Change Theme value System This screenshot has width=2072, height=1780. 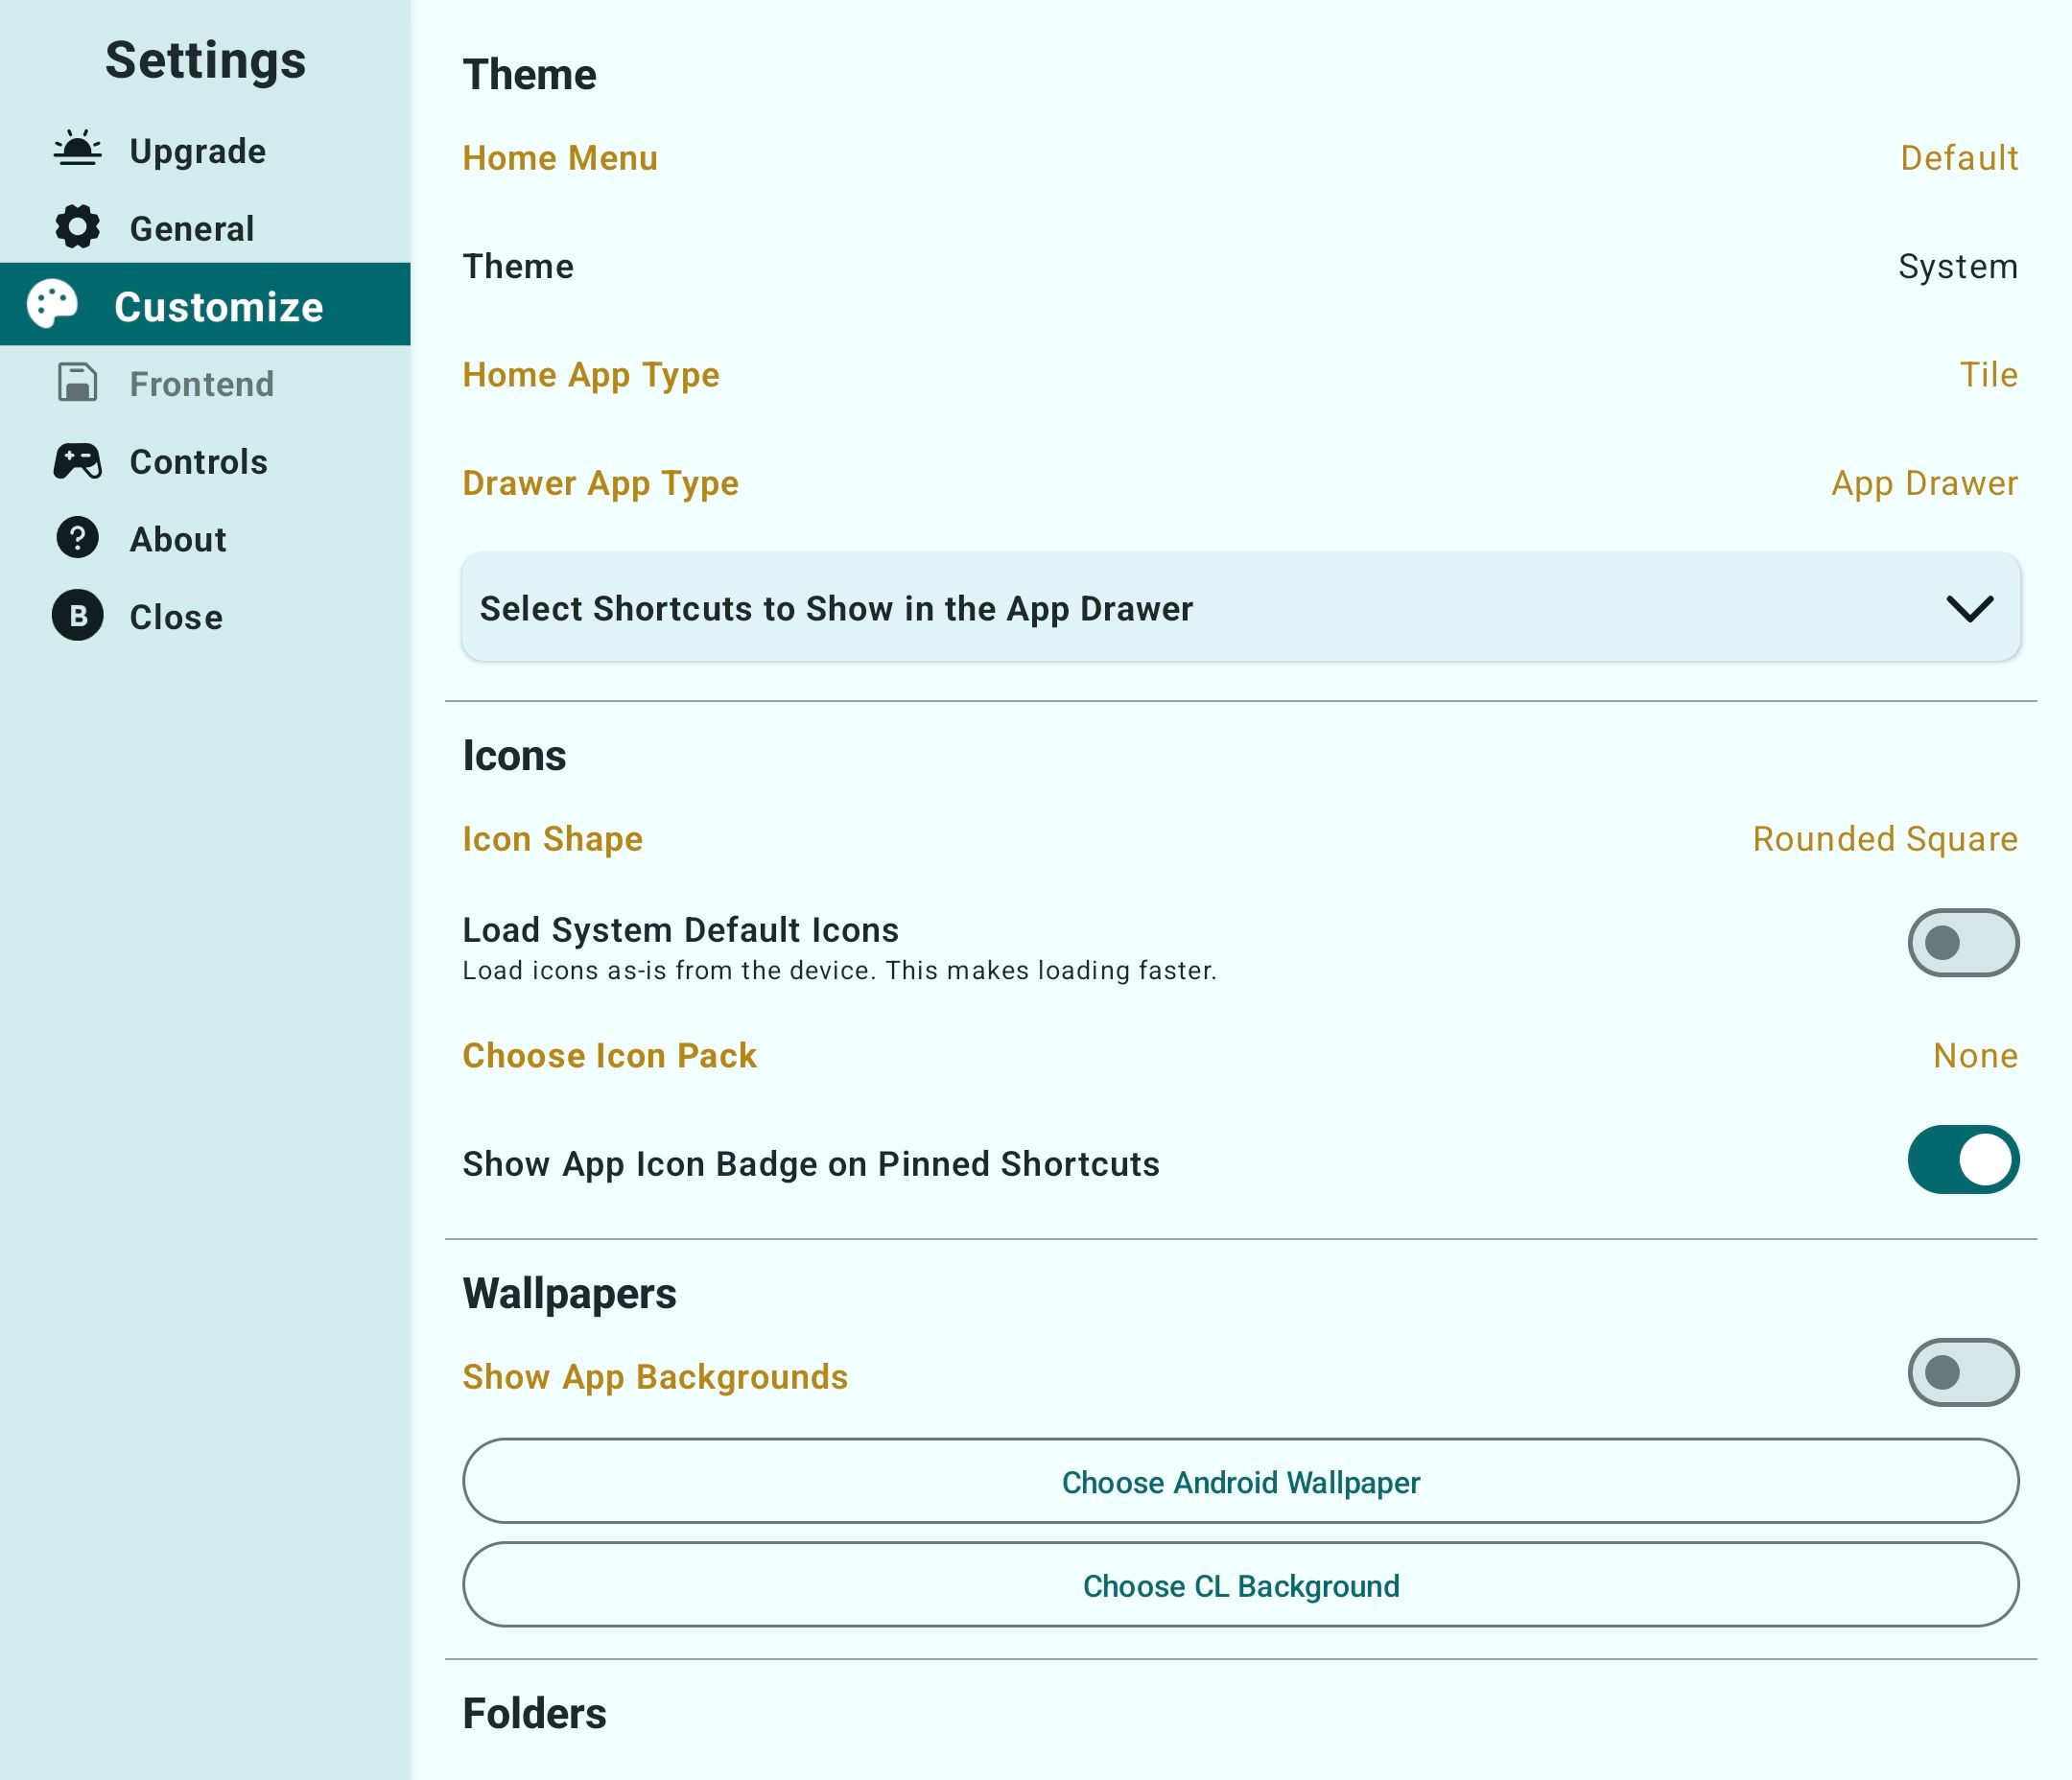(1958, 267)
